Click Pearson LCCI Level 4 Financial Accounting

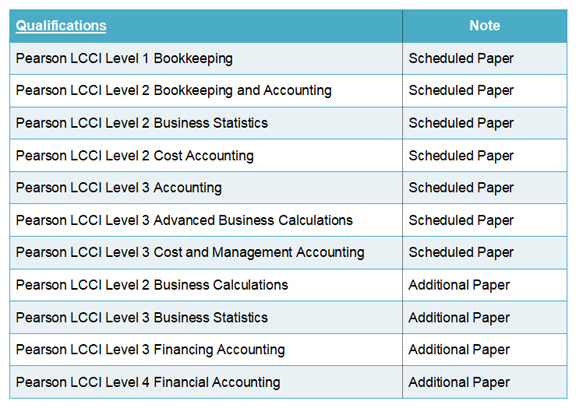pyautogui.click(x=148, y=382)
